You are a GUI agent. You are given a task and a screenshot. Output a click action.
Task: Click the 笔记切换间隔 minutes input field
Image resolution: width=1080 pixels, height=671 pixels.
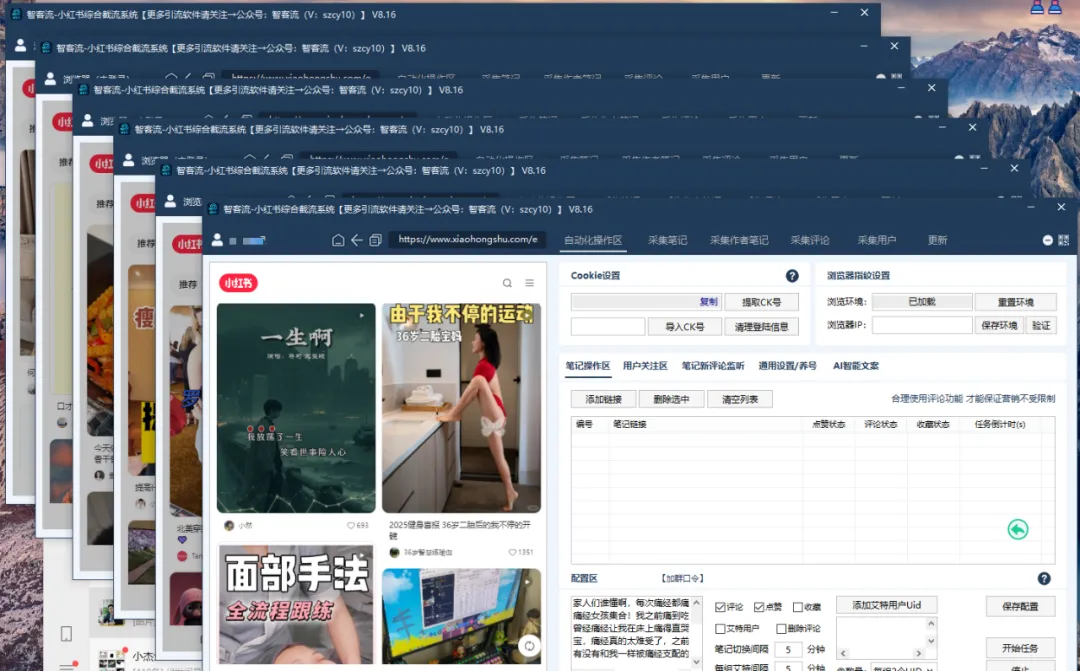(791, 647)
